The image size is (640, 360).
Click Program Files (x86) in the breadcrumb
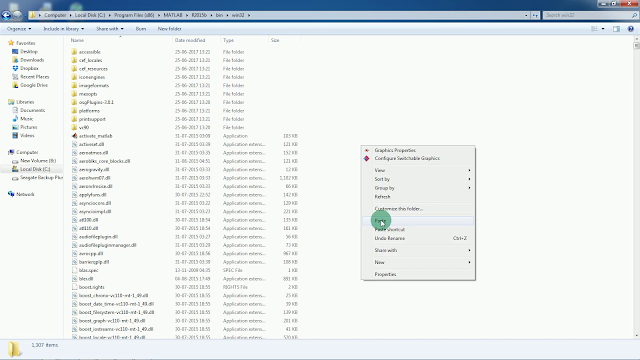pyautogui.click(x=134, y=15)
